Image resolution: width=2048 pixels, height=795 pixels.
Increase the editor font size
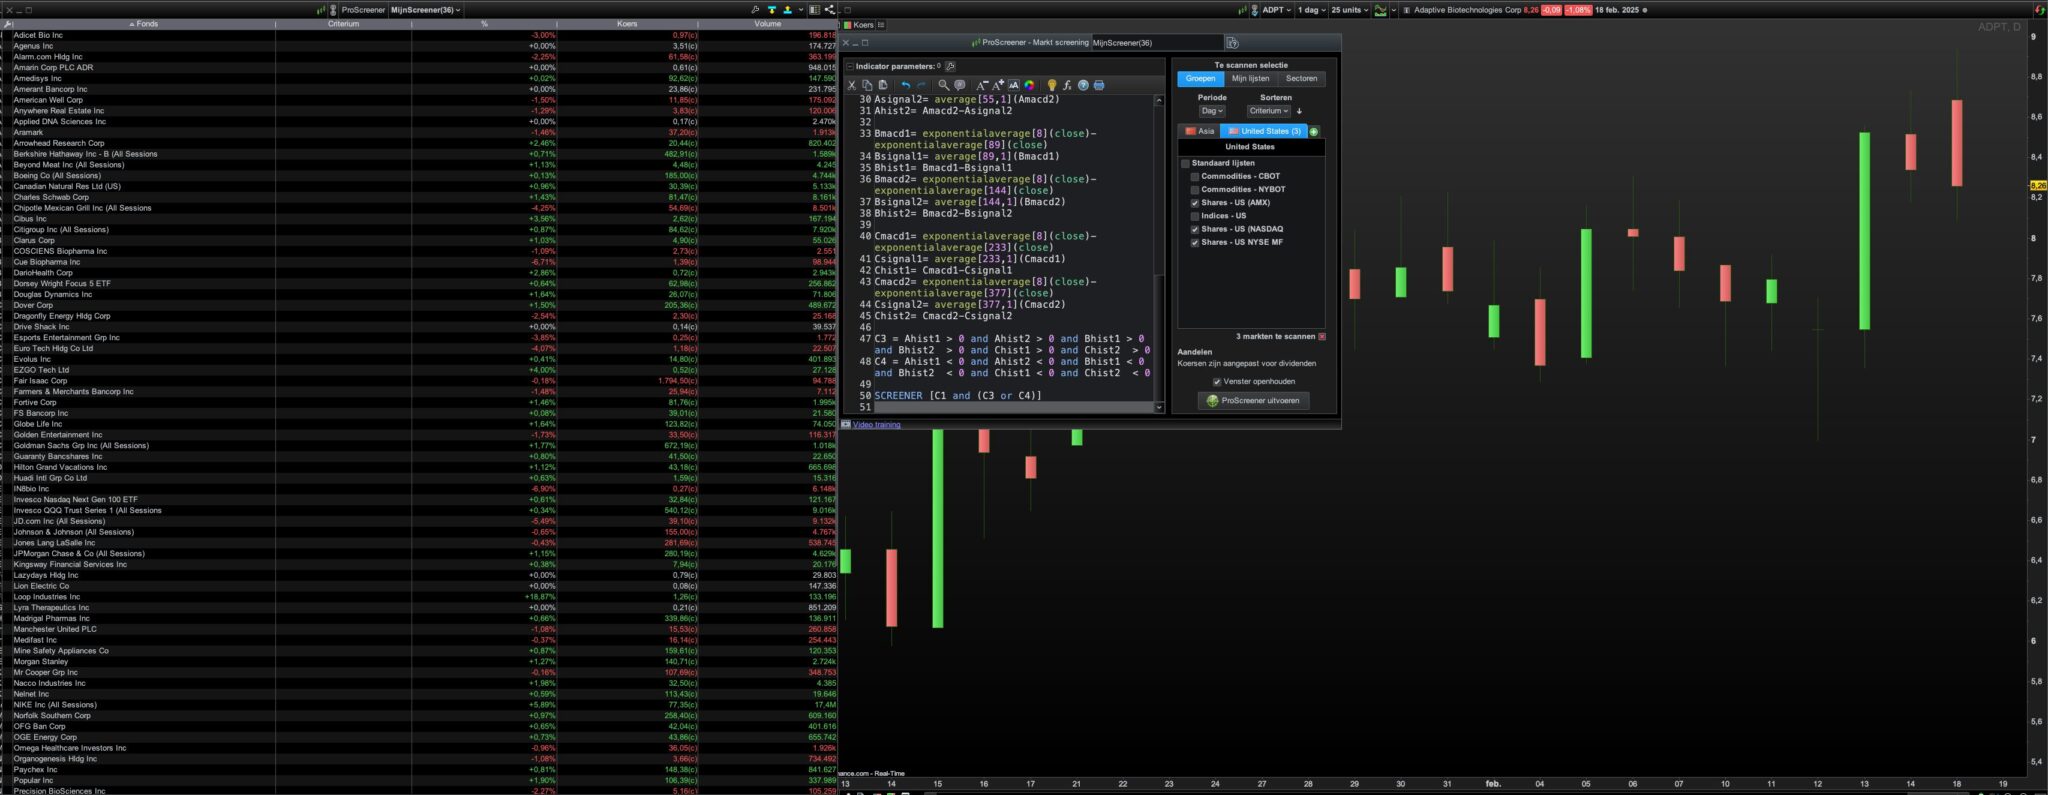[998, 85]
